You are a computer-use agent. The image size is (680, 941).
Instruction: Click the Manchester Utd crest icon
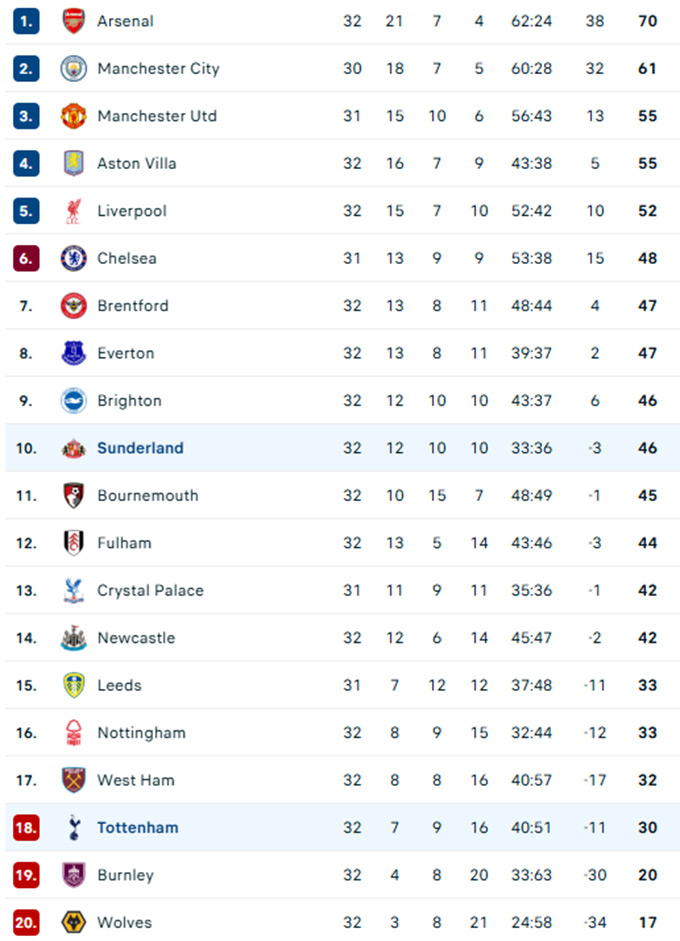pyautogui.click(x=74, y=116)
